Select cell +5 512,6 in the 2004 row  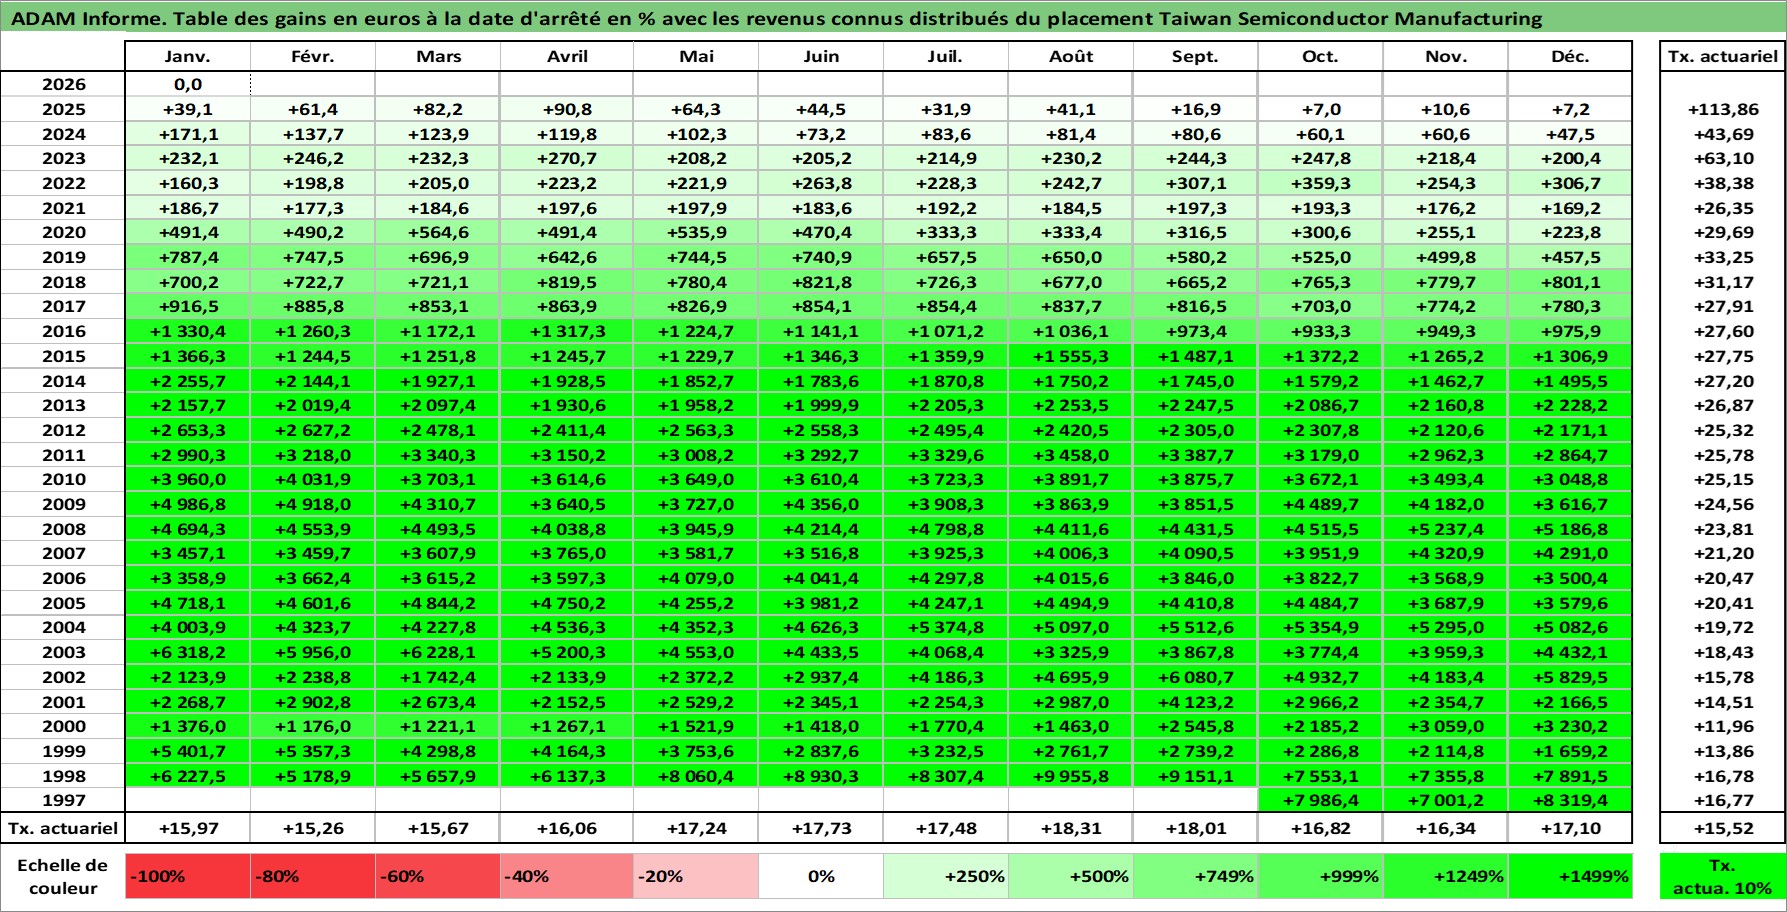click(1196, 627)
